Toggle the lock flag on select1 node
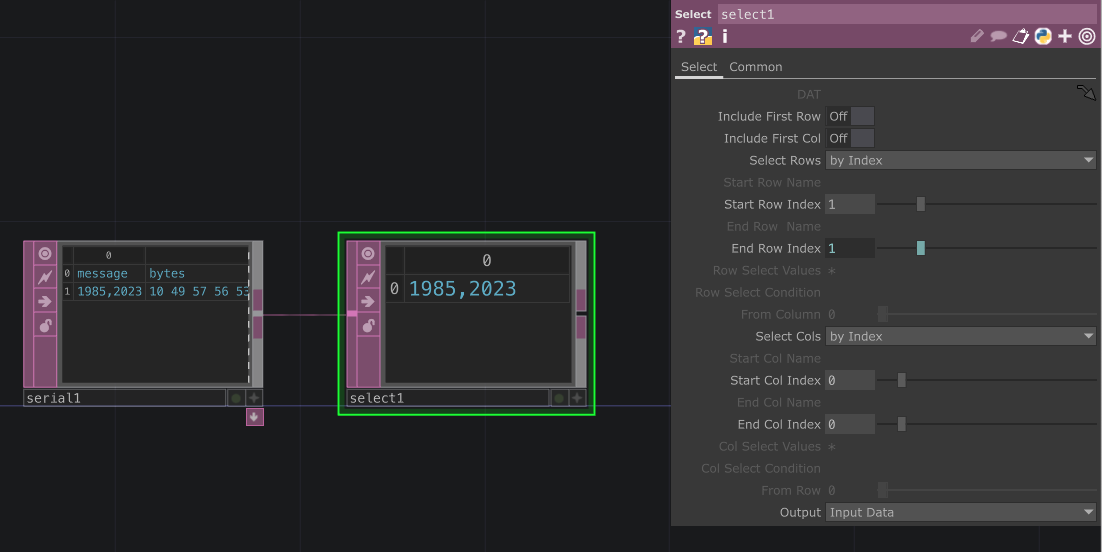 tap(368, 326)
